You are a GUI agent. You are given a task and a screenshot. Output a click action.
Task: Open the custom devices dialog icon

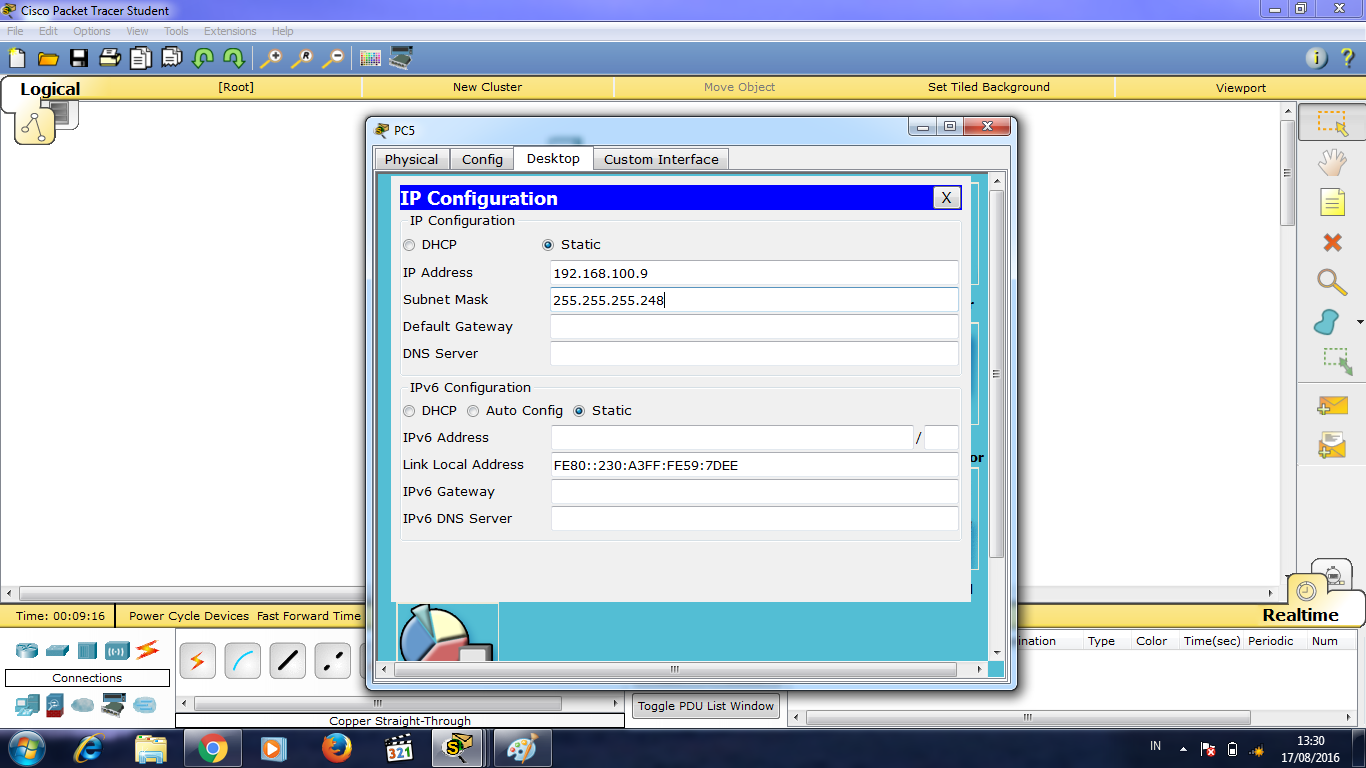click(x=401, y=58)
